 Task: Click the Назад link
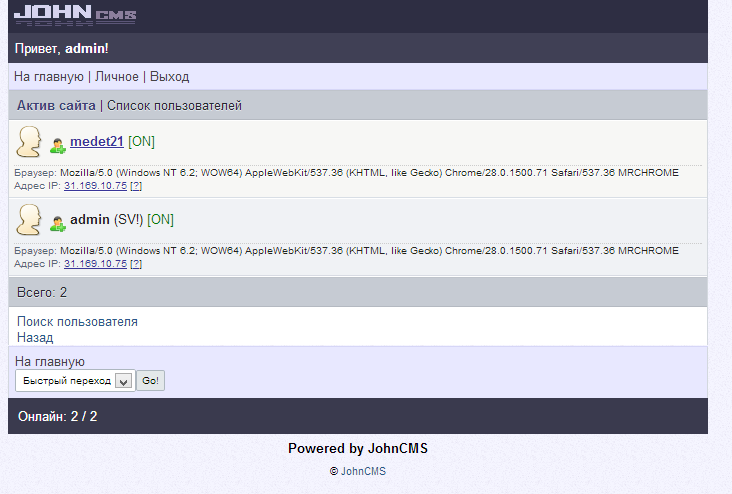click(35, 338)
